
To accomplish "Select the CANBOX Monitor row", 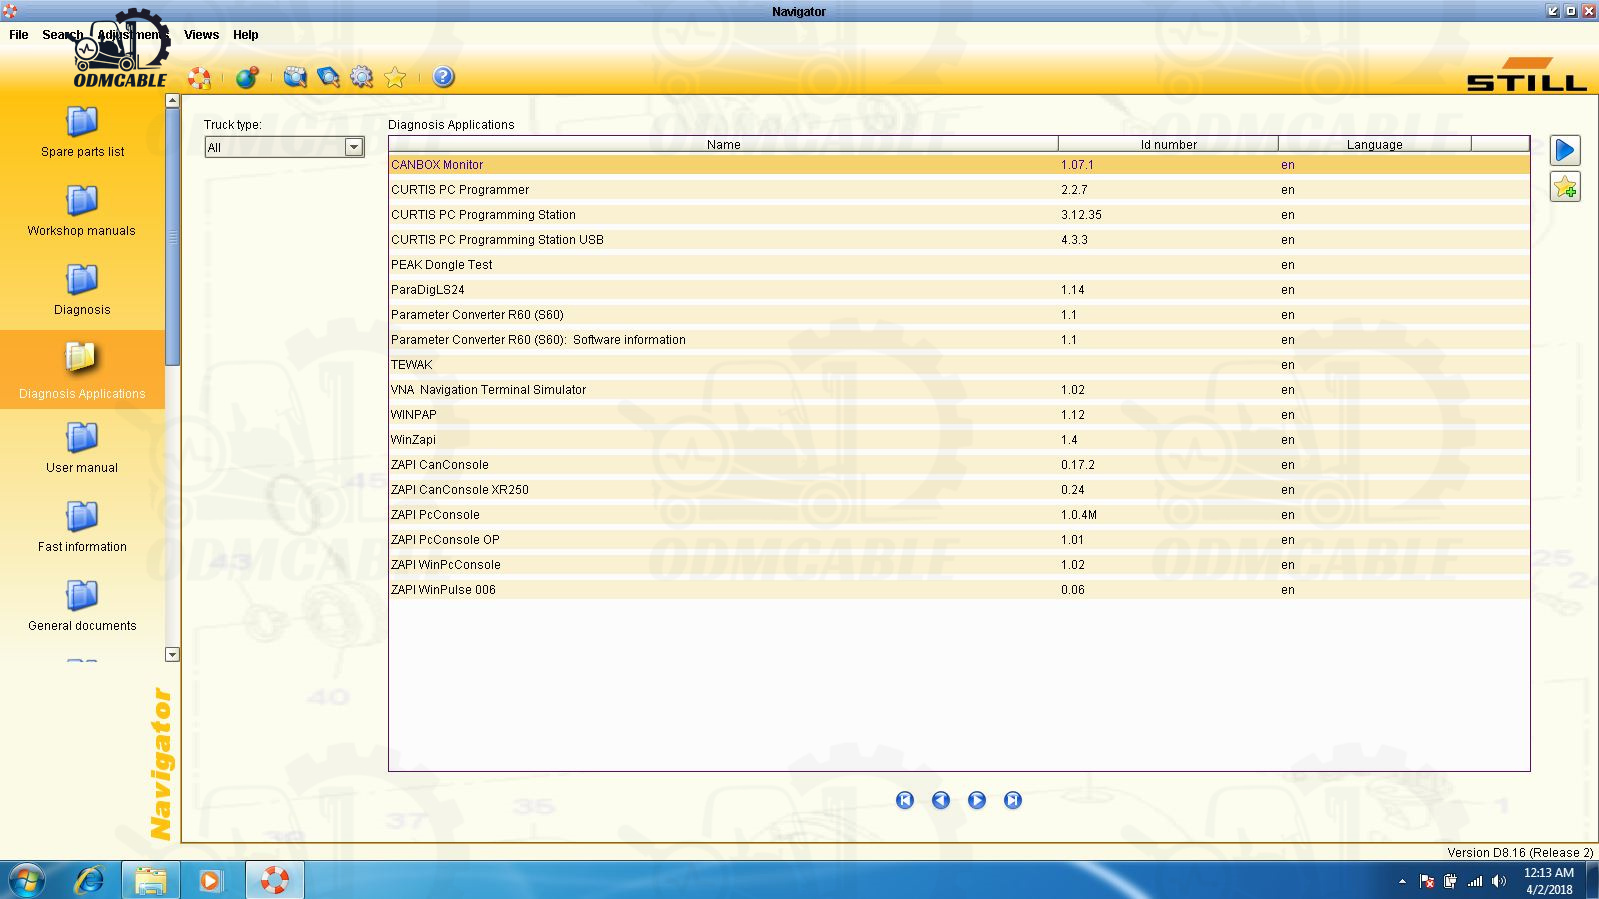I will (959, 165).
